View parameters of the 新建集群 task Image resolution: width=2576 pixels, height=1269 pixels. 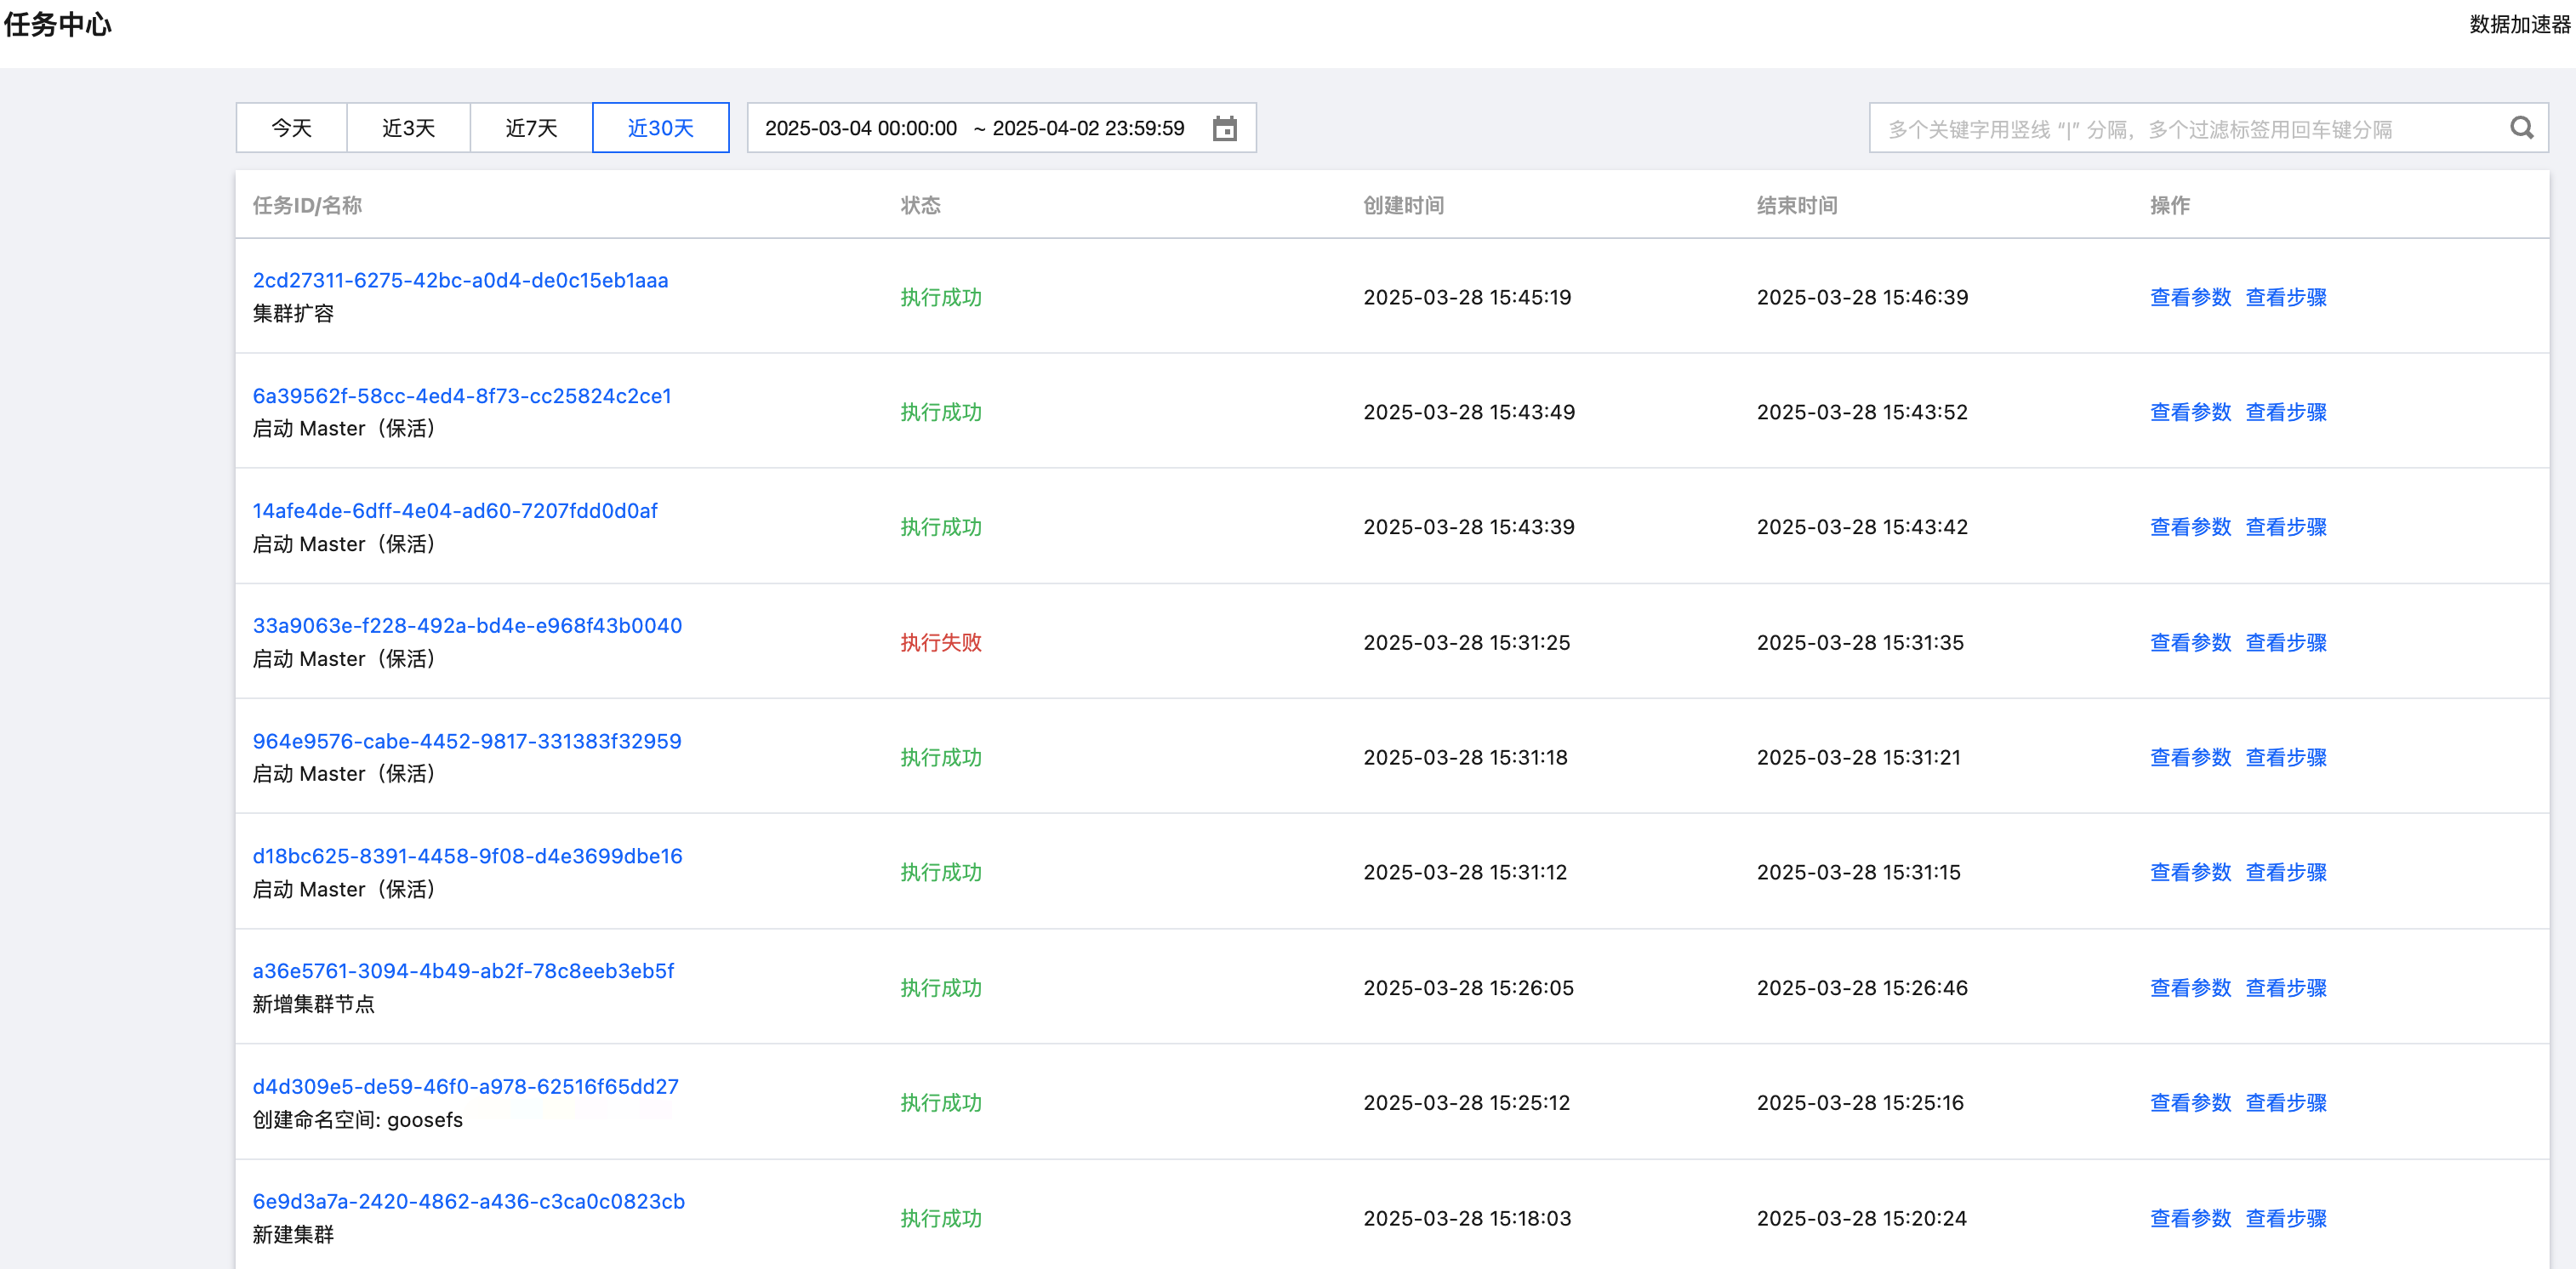click(2190, 1218)
